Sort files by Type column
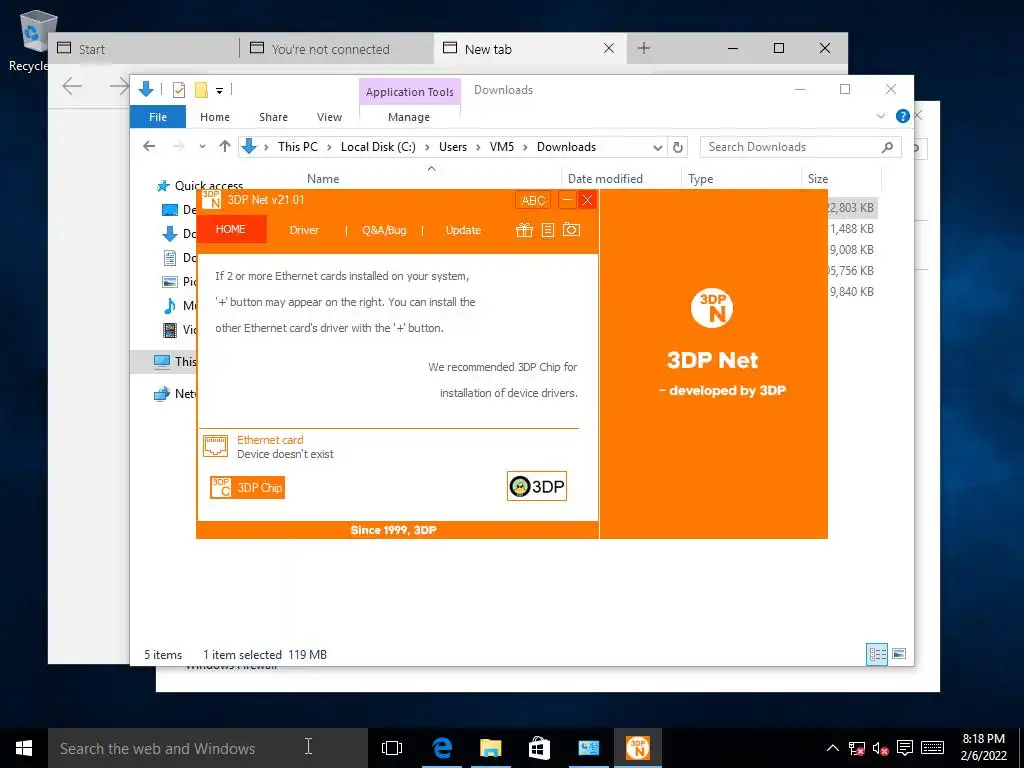The height and width of the screenshot is (768, 1024). [x=701, y=179]
